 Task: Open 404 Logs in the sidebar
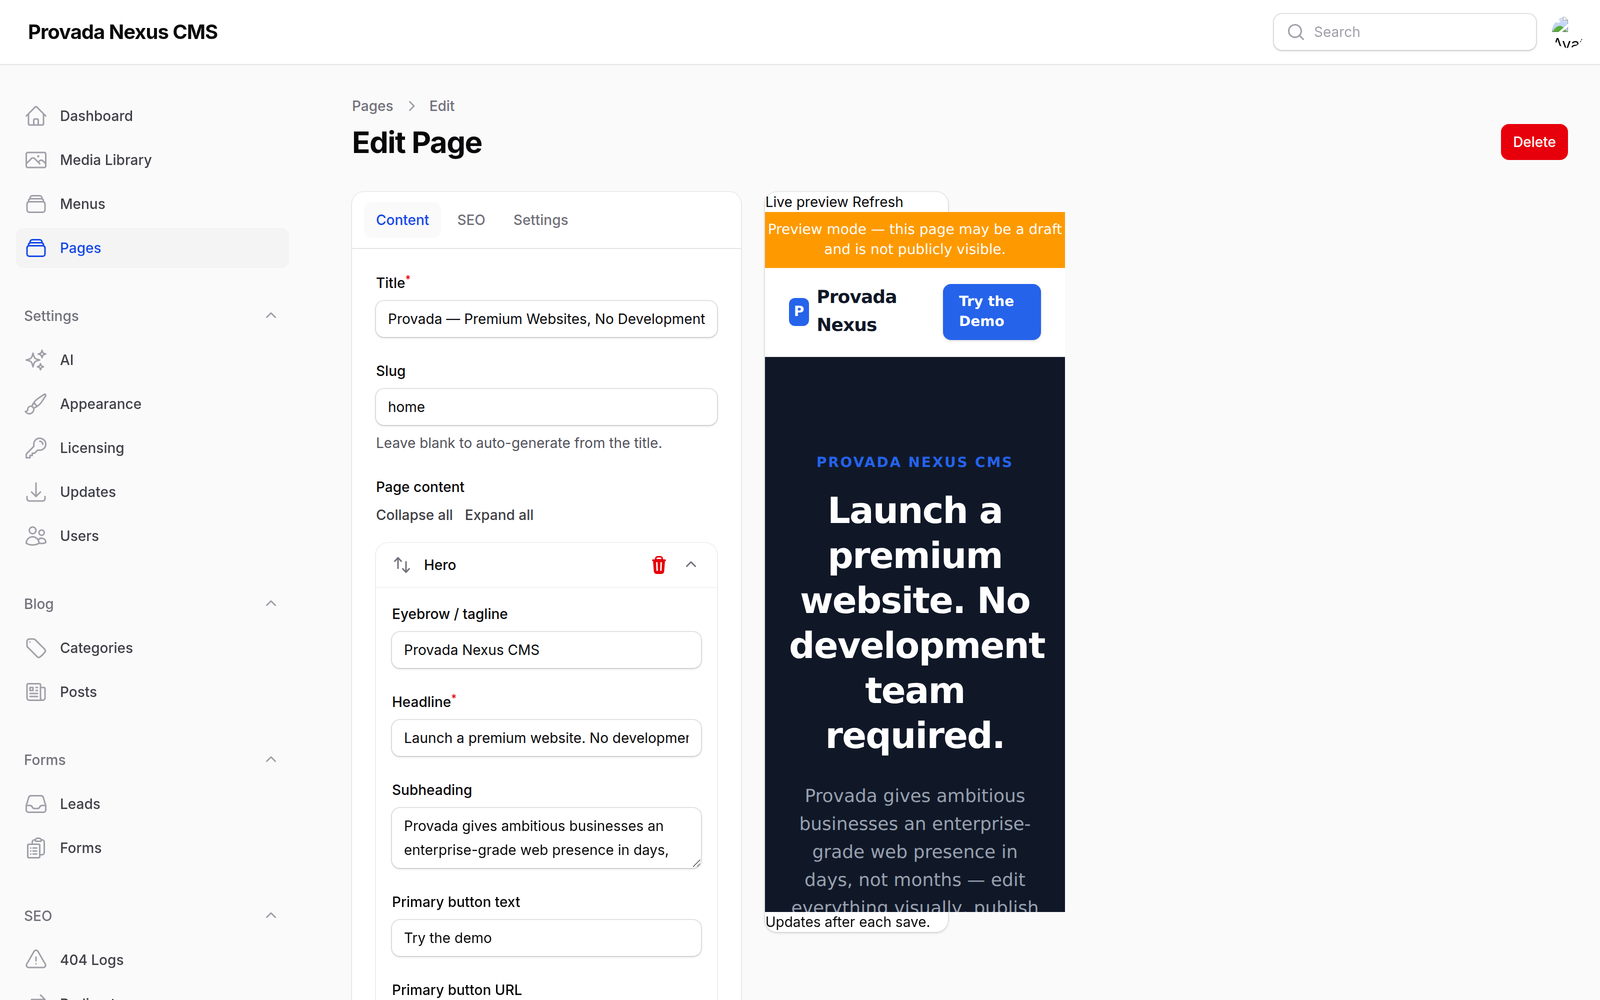click(x=152, y=960)
